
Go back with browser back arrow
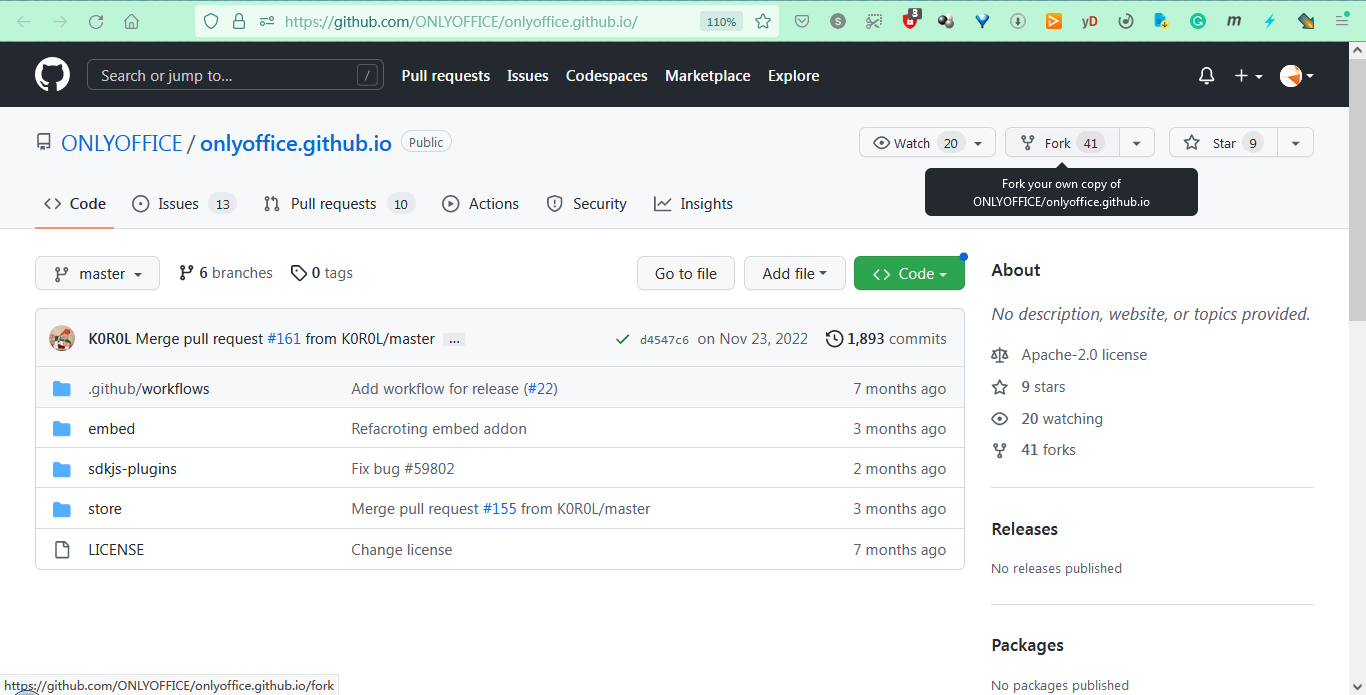click(x=24, y=21)
